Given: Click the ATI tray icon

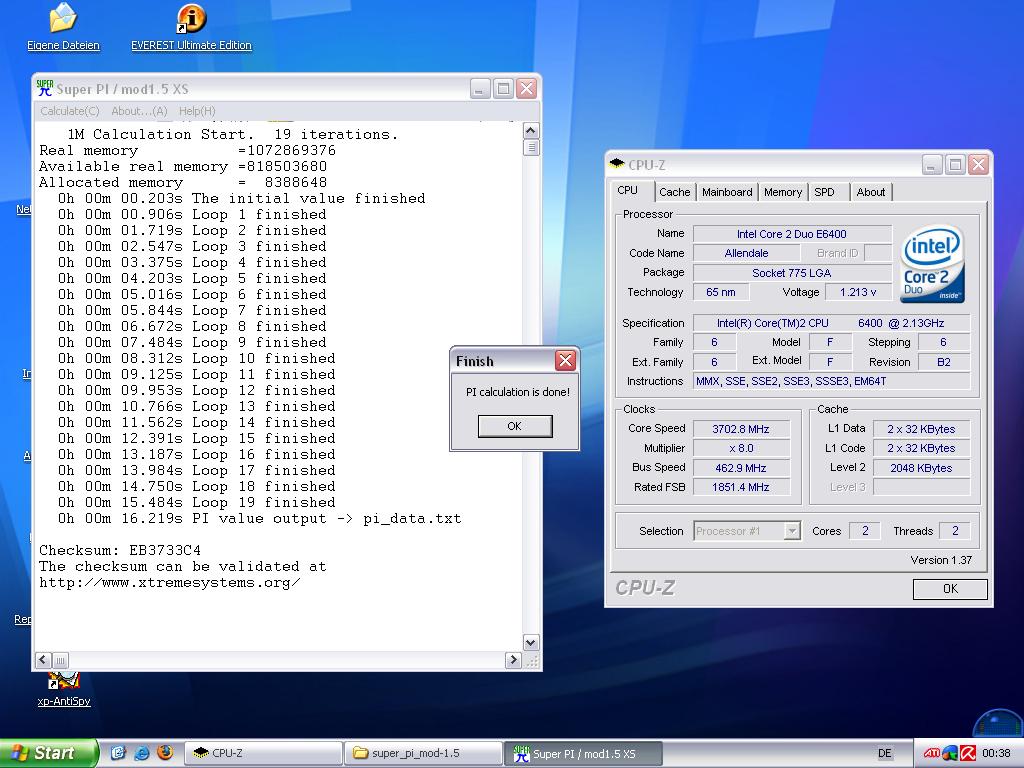Looking at the screenshot, I should point(931,753).
